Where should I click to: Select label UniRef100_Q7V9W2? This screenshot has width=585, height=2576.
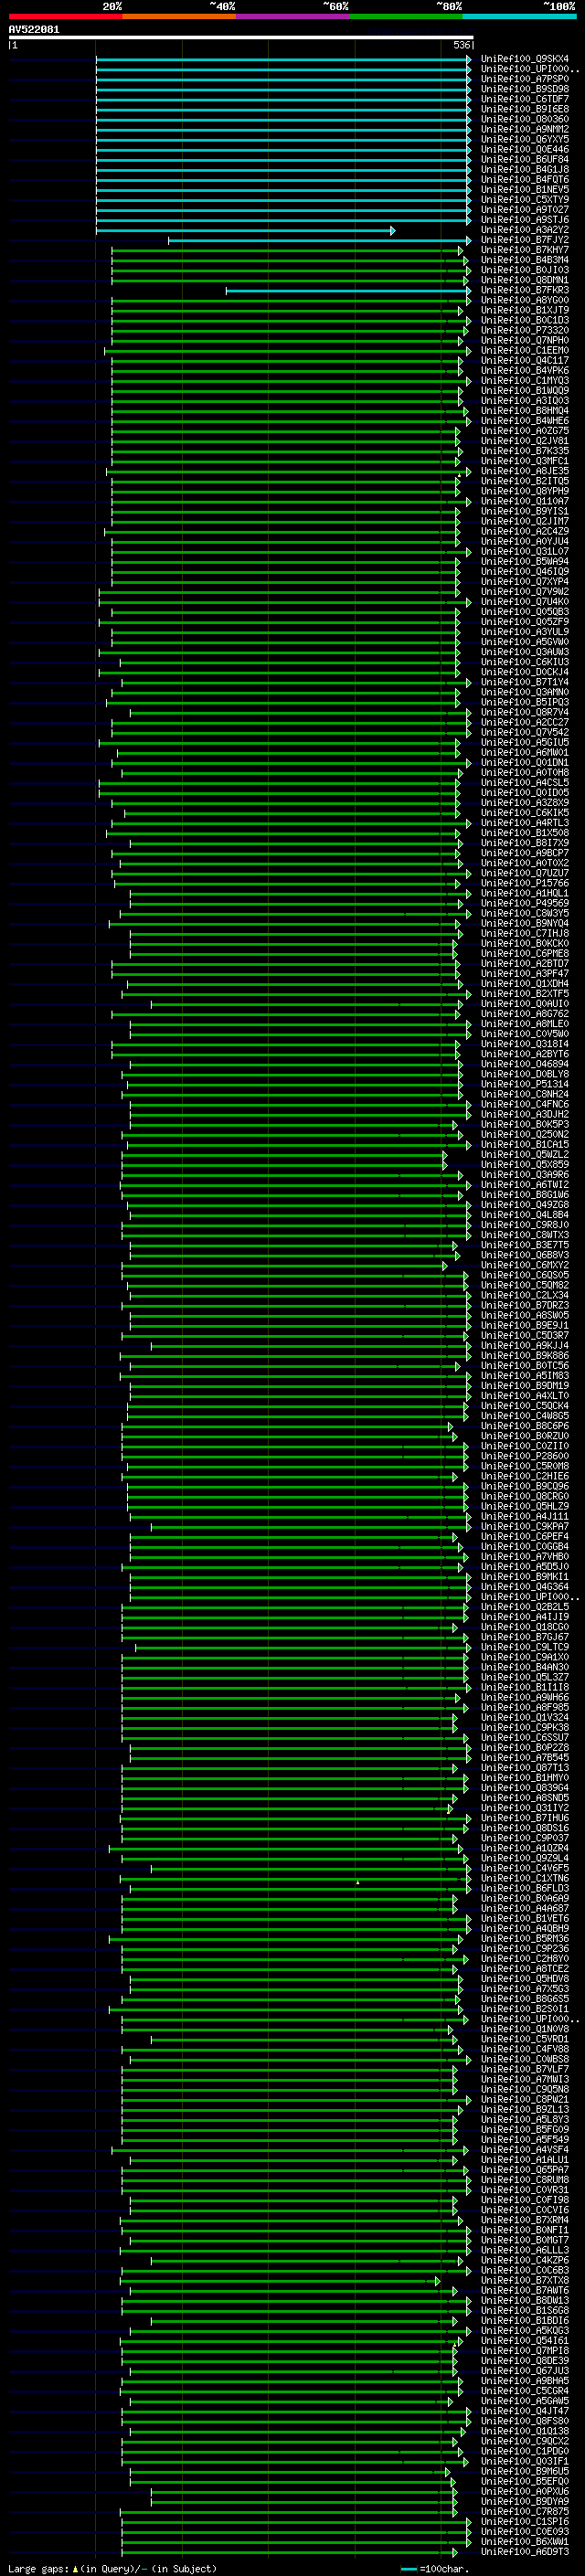(525, 591)
